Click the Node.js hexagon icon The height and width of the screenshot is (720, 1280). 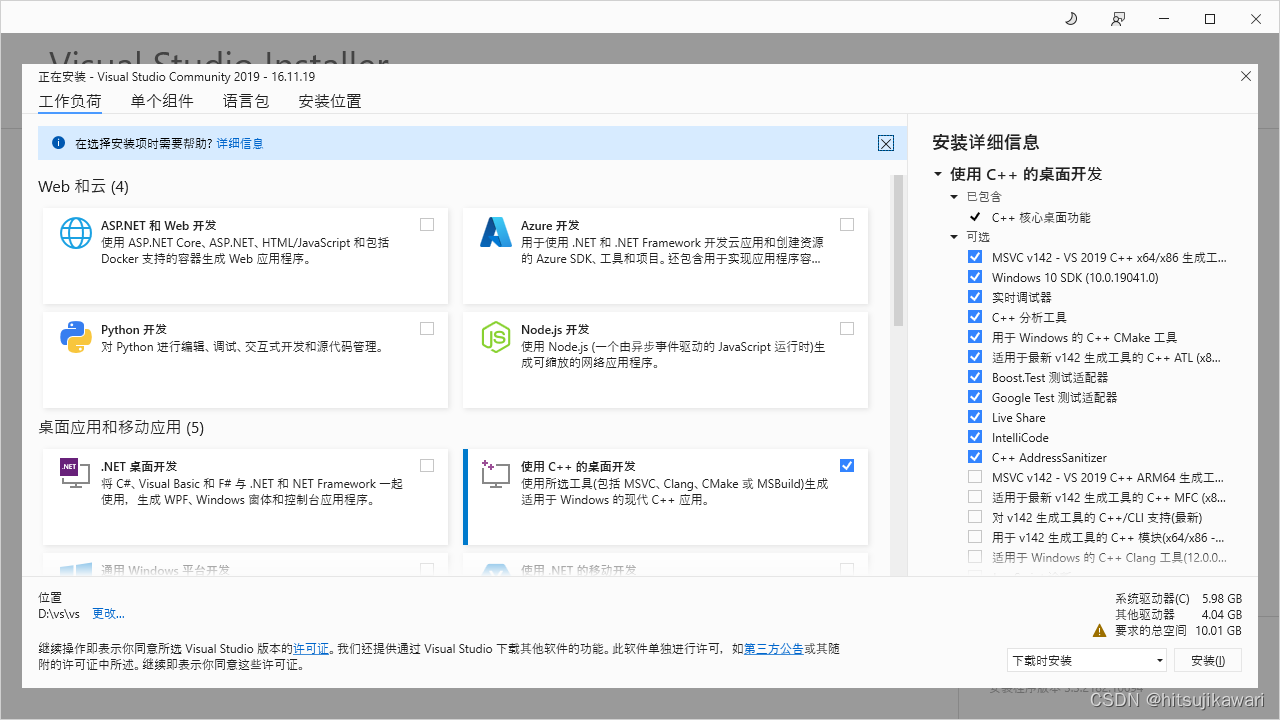pyautogui.click(x=496, y=337)
